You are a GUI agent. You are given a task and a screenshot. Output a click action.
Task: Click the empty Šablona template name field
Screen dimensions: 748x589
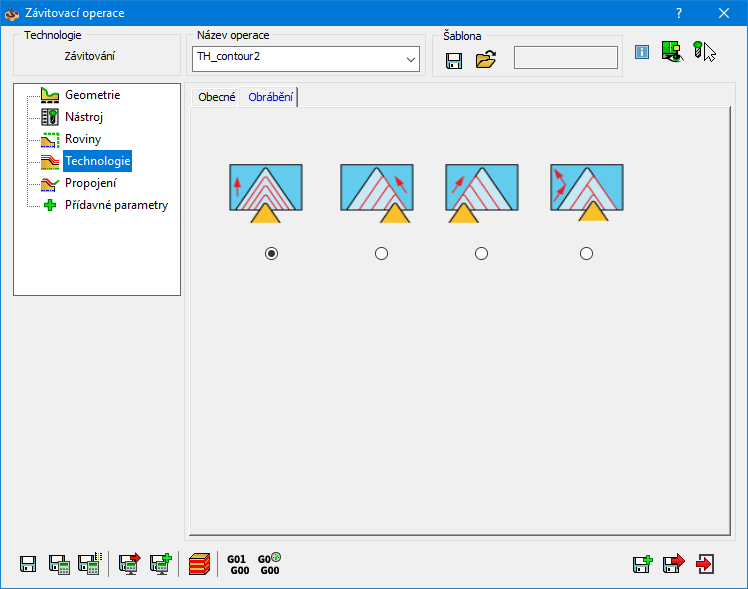(x=565, y=58)
